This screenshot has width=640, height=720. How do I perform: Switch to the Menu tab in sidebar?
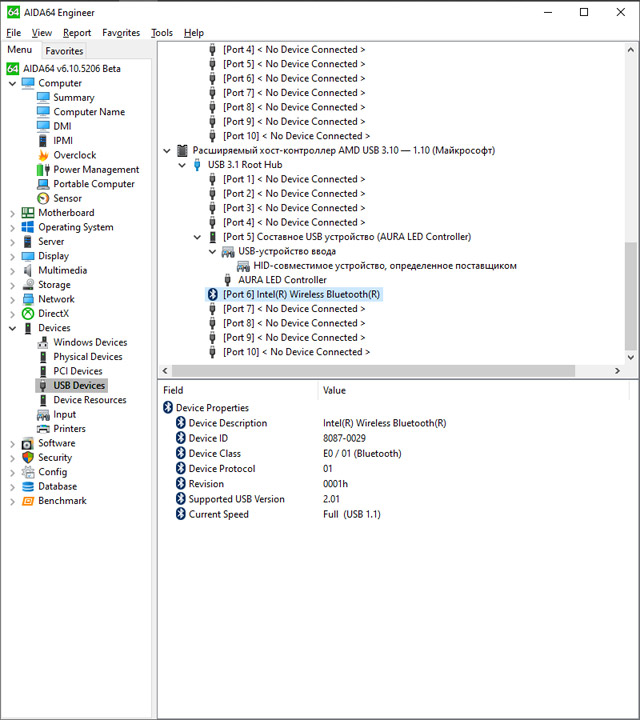(20, 50)
